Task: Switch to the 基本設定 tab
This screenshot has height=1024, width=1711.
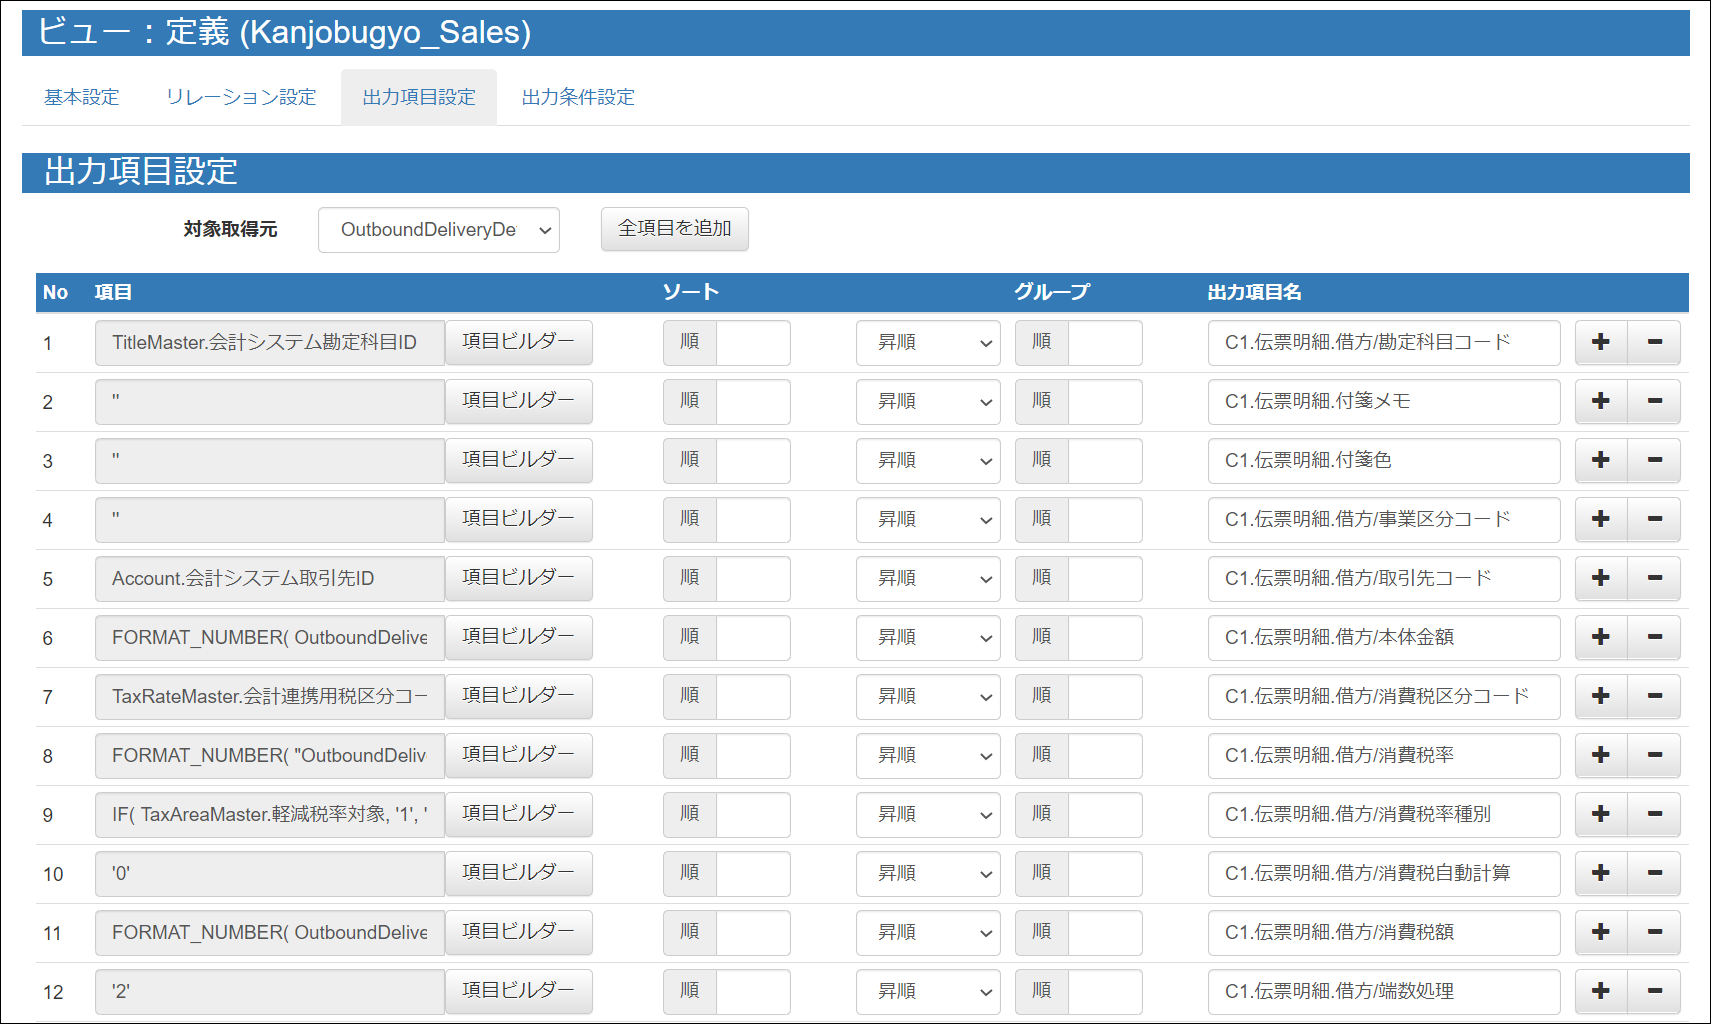Action: coord(82,97)
